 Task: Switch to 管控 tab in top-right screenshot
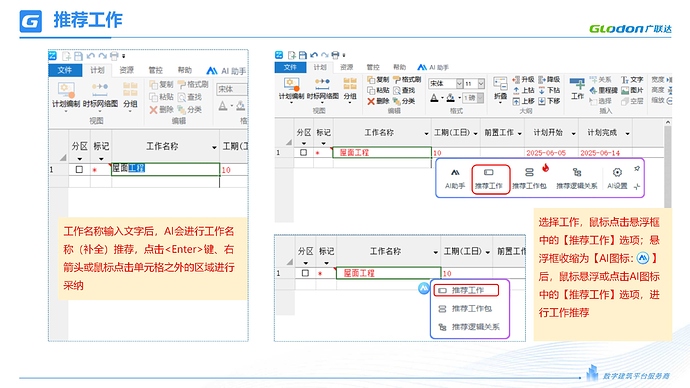(373, 67)
